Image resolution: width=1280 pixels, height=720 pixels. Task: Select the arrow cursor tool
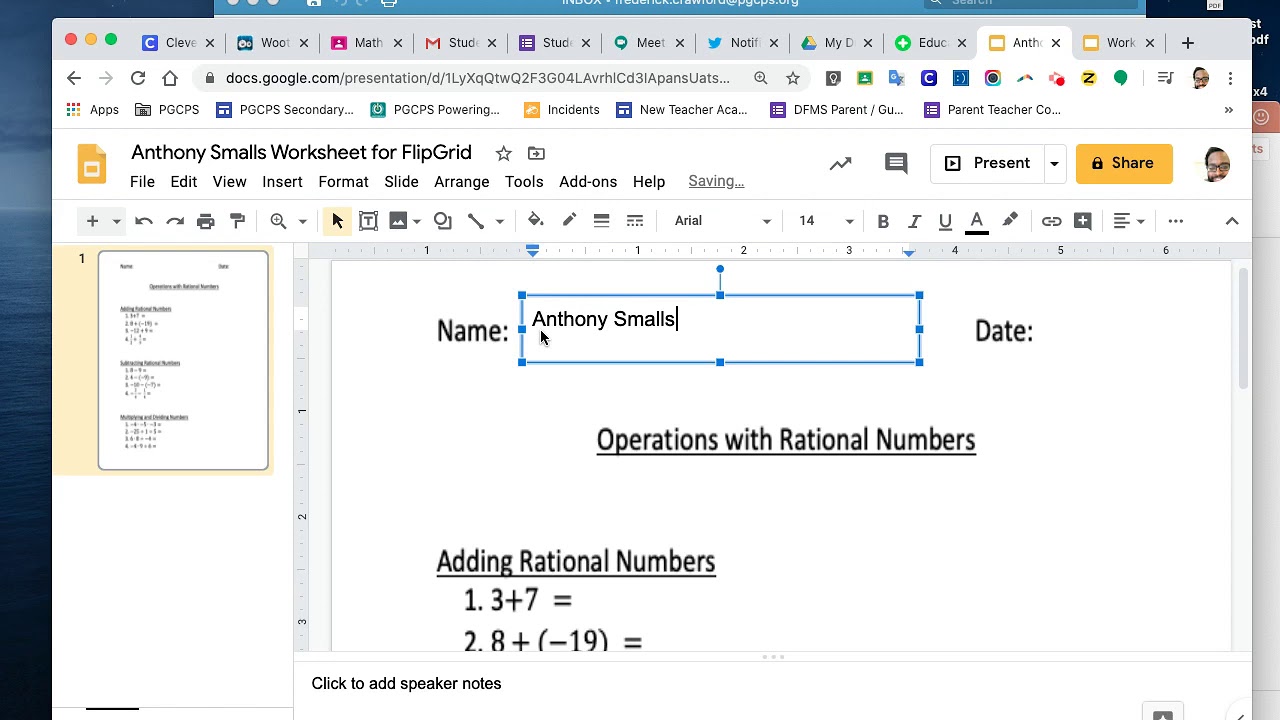(337, 221)
